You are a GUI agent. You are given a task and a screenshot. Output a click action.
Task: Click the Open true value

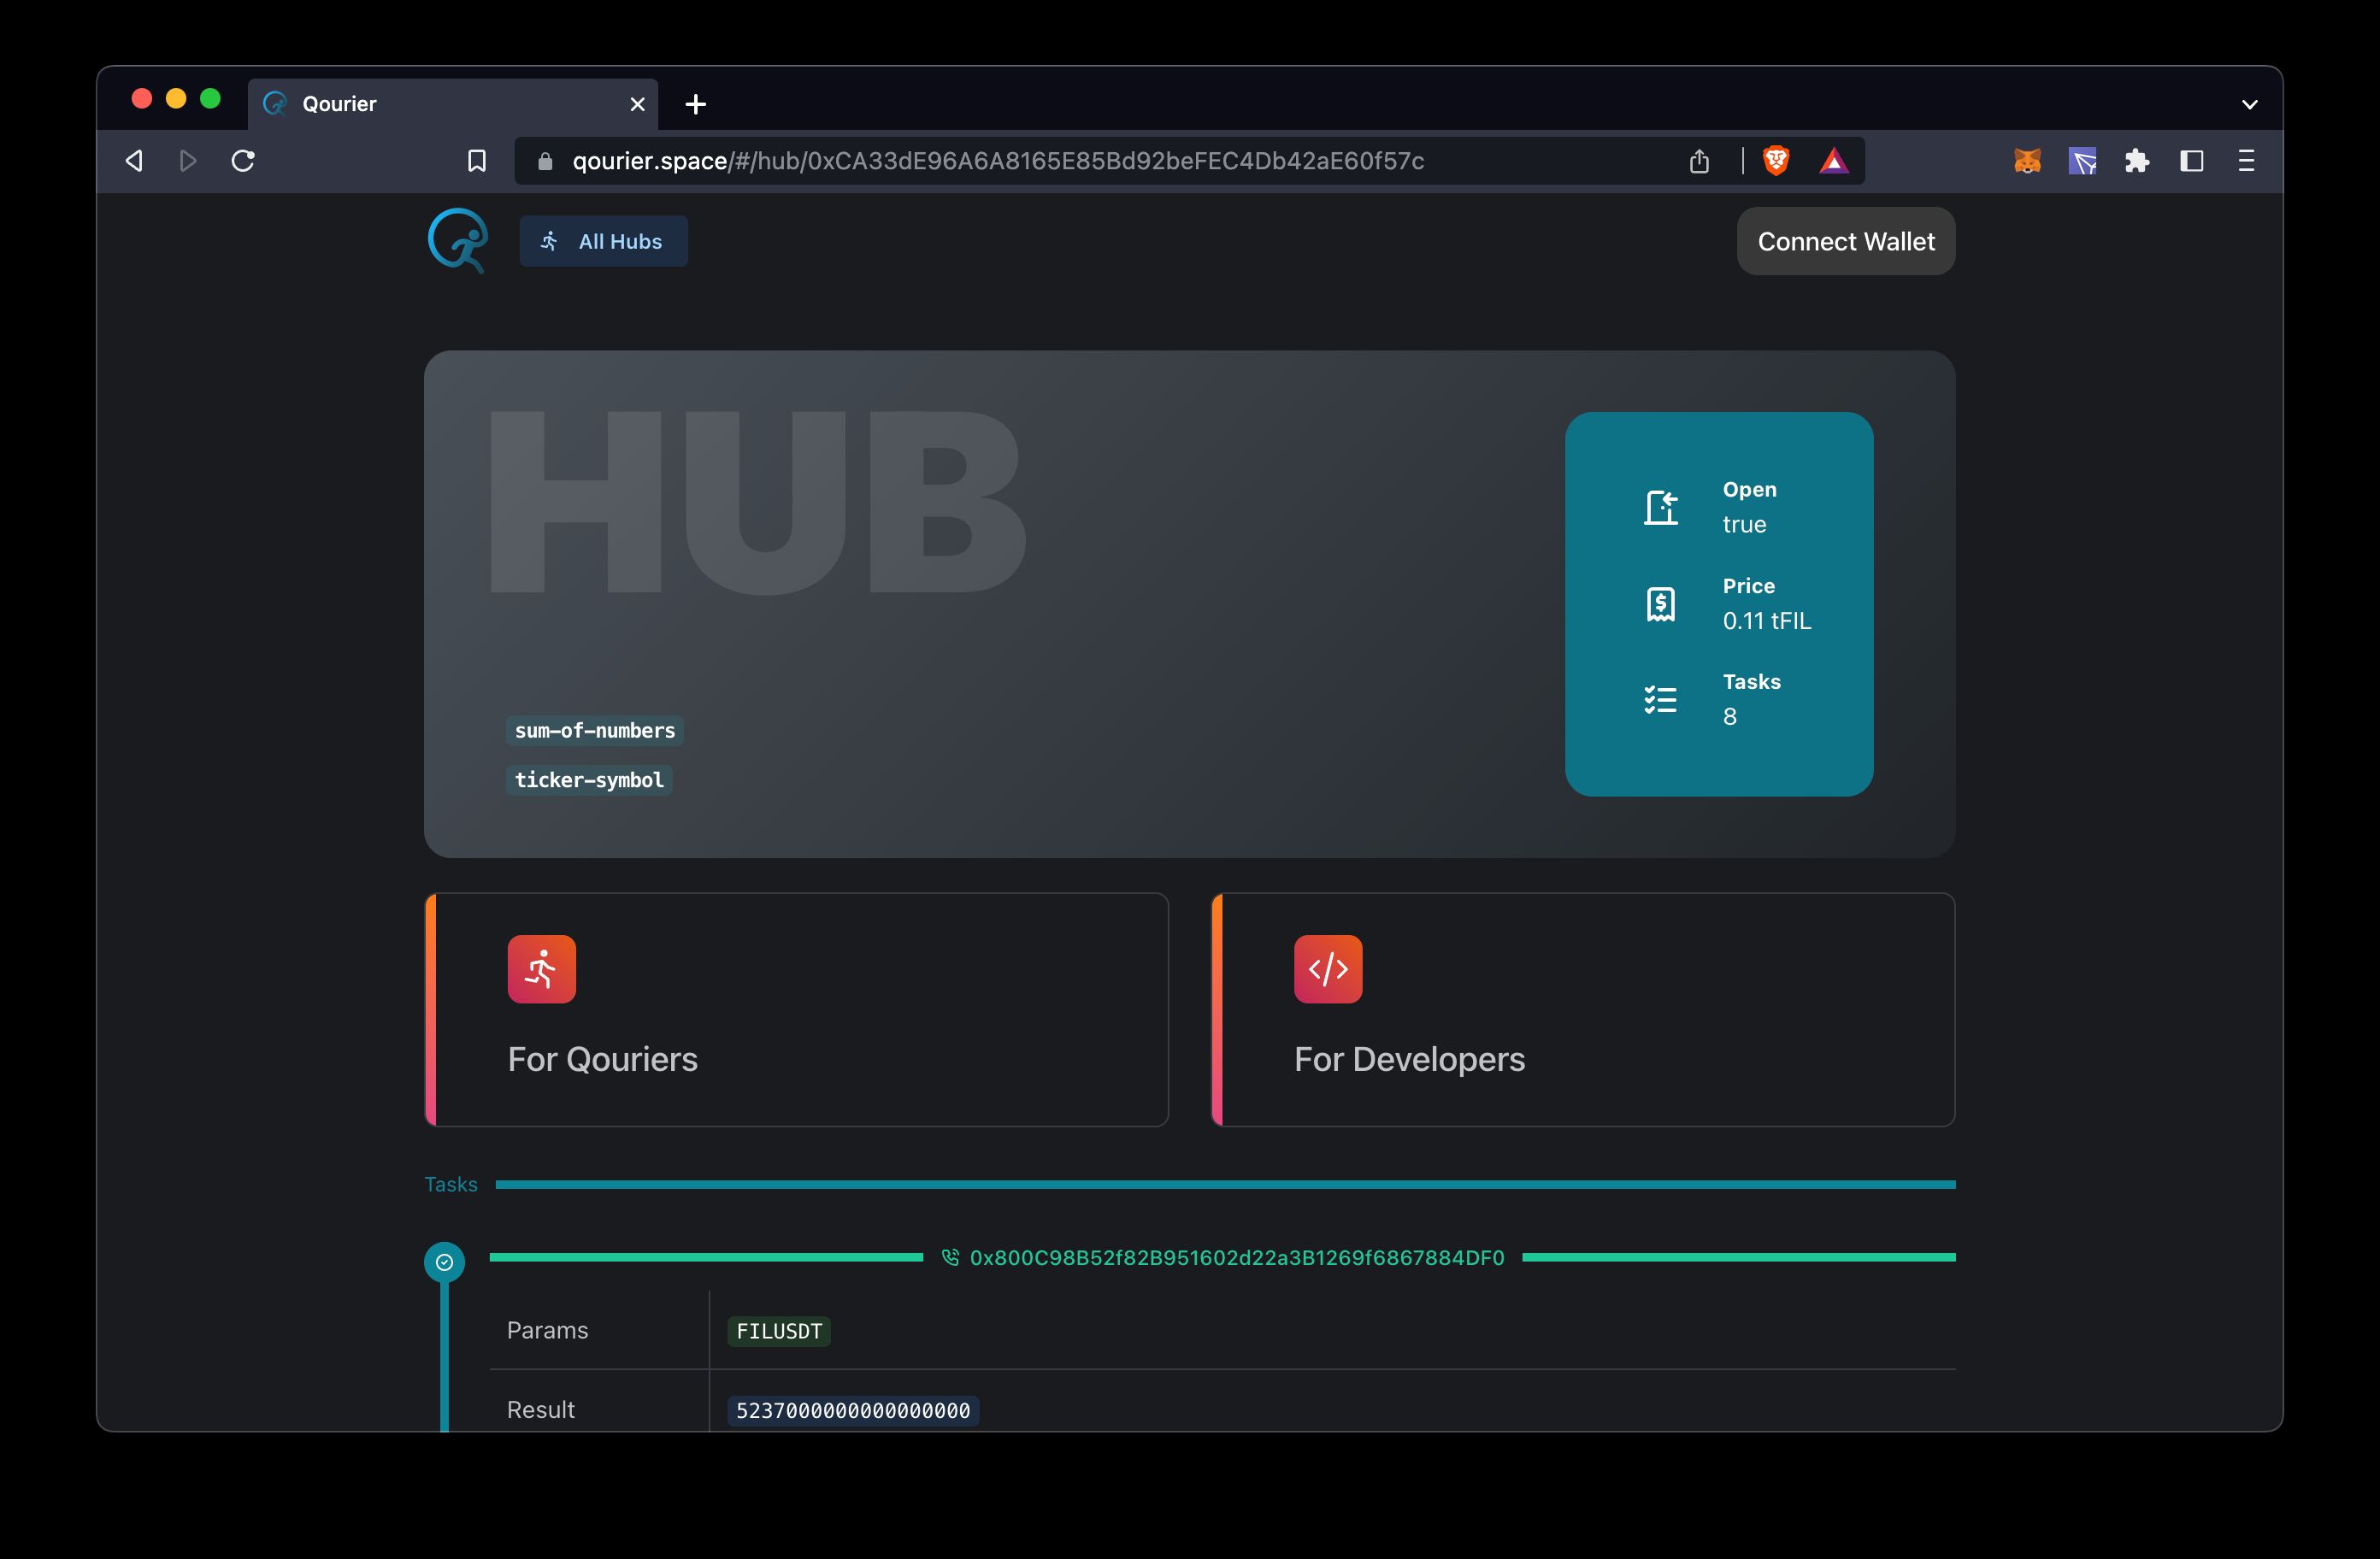tap(1744, 524)
